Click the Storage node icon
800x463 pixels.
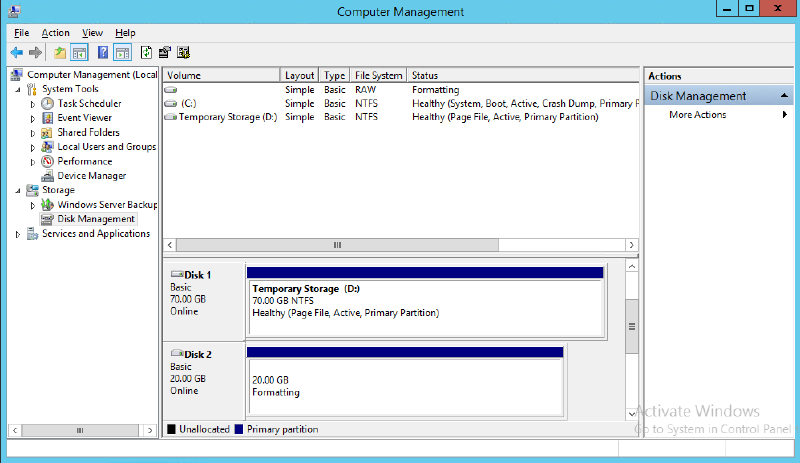coord(32,190)
